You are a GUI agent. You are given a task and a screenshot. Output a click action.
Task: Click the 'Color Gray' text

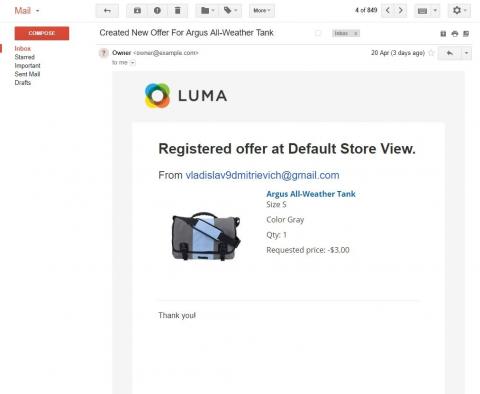pos(285,220)
